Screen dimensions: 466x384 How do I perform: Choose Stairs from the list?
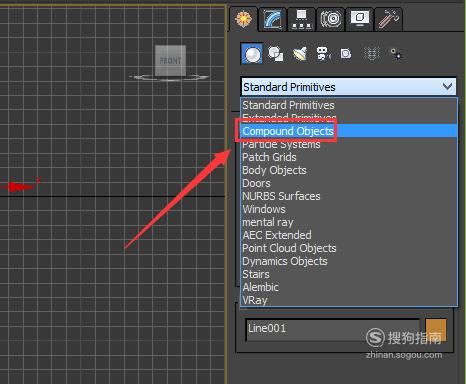point(349,274)
